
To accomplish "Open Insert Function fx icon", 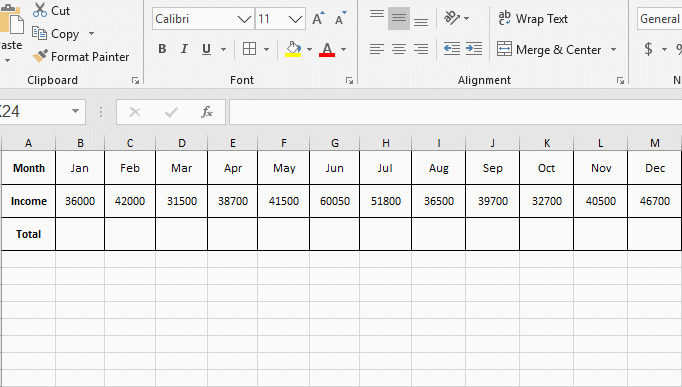I will 207,112.
